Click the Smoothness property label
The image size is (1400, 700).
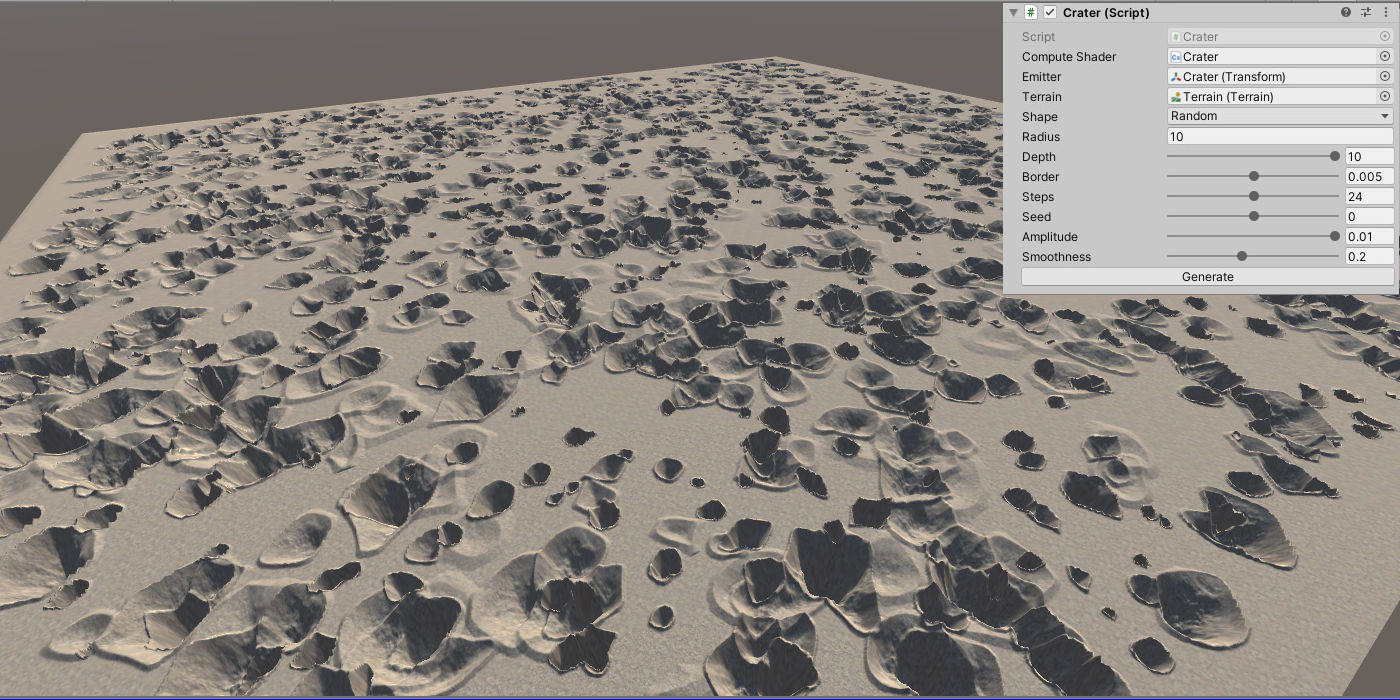pyautogui.click(x=1056, y=257)
